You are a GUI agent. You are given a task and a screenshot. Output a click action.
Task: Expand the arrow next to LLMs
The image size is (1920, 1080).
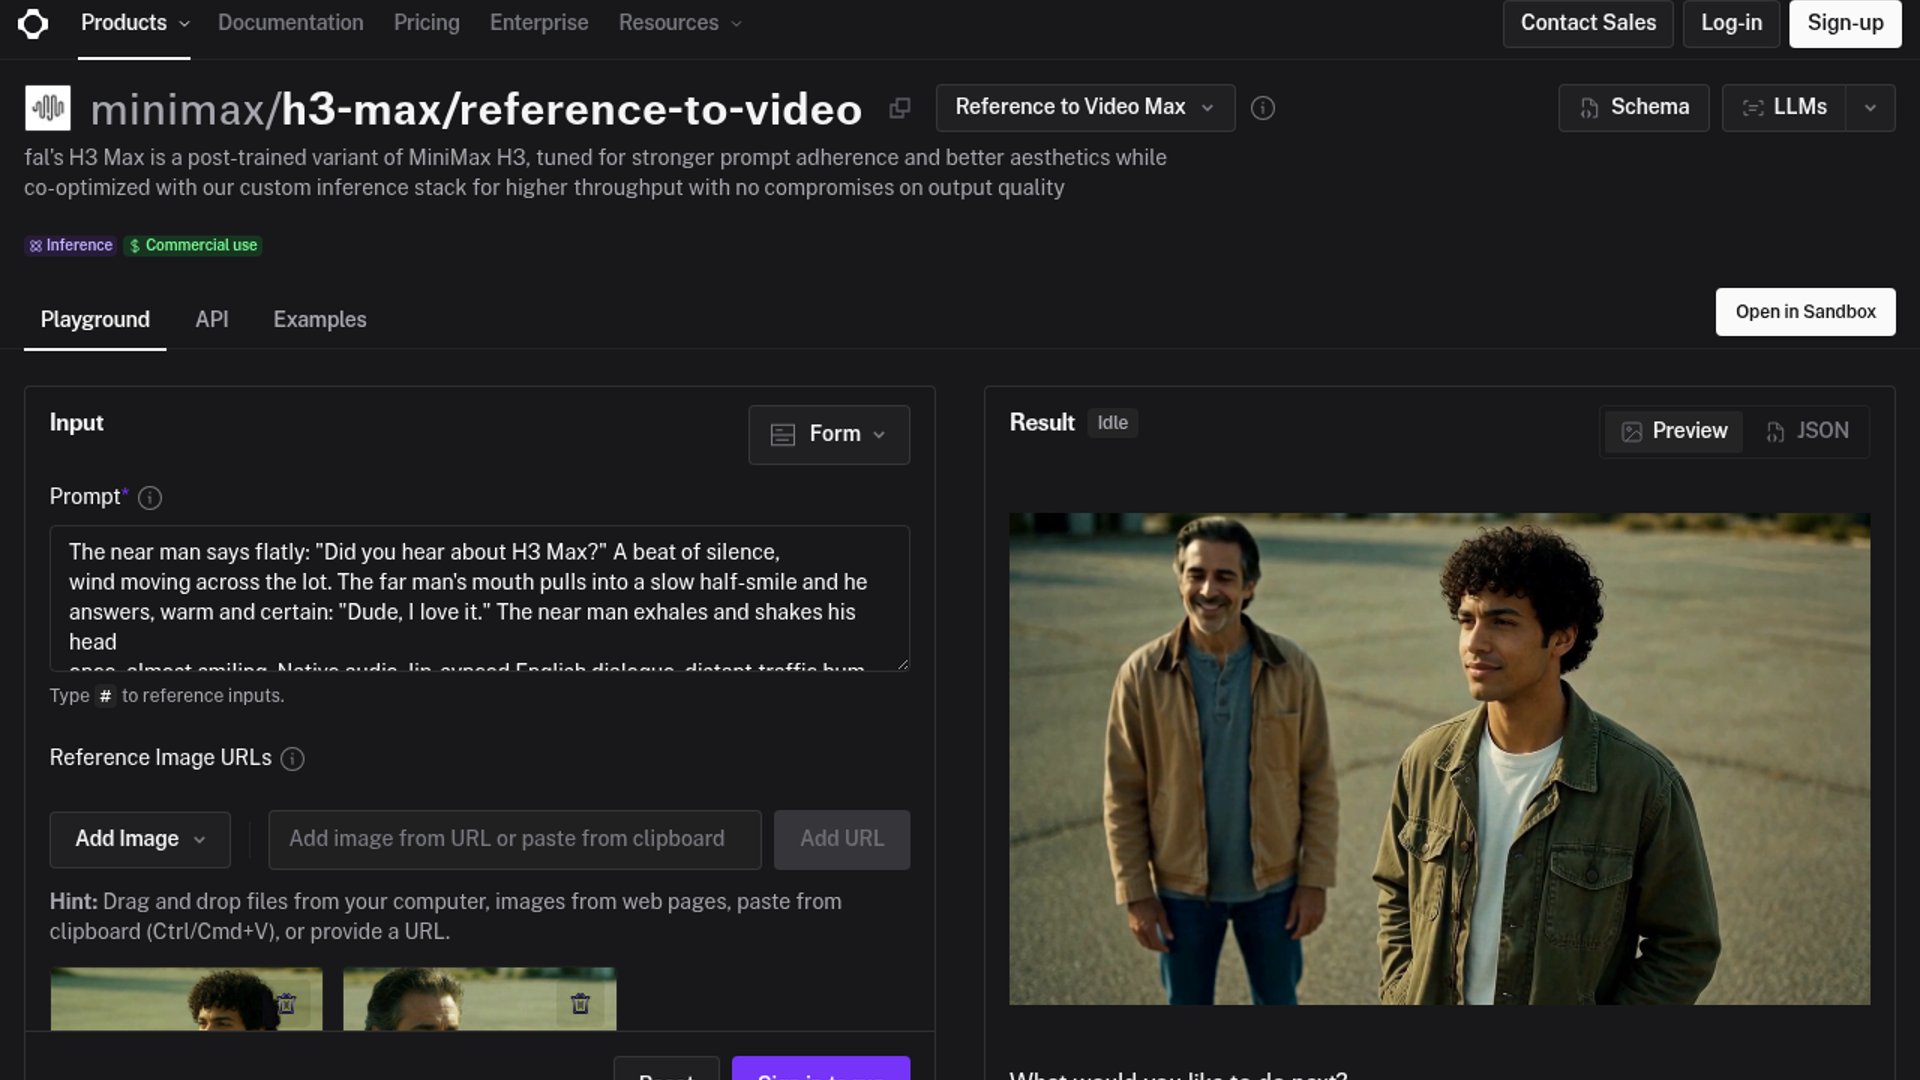[x=1870, y=108]
